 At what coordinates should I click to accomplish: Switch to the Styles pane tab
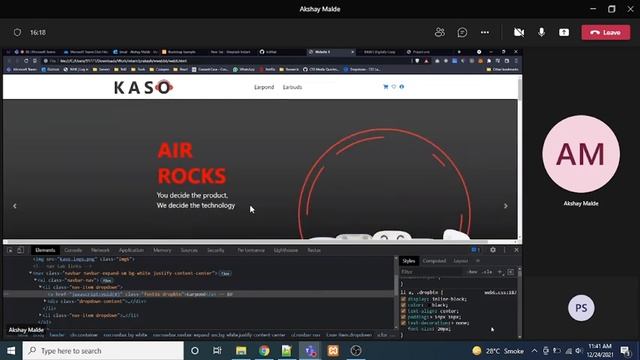point(409,261)
